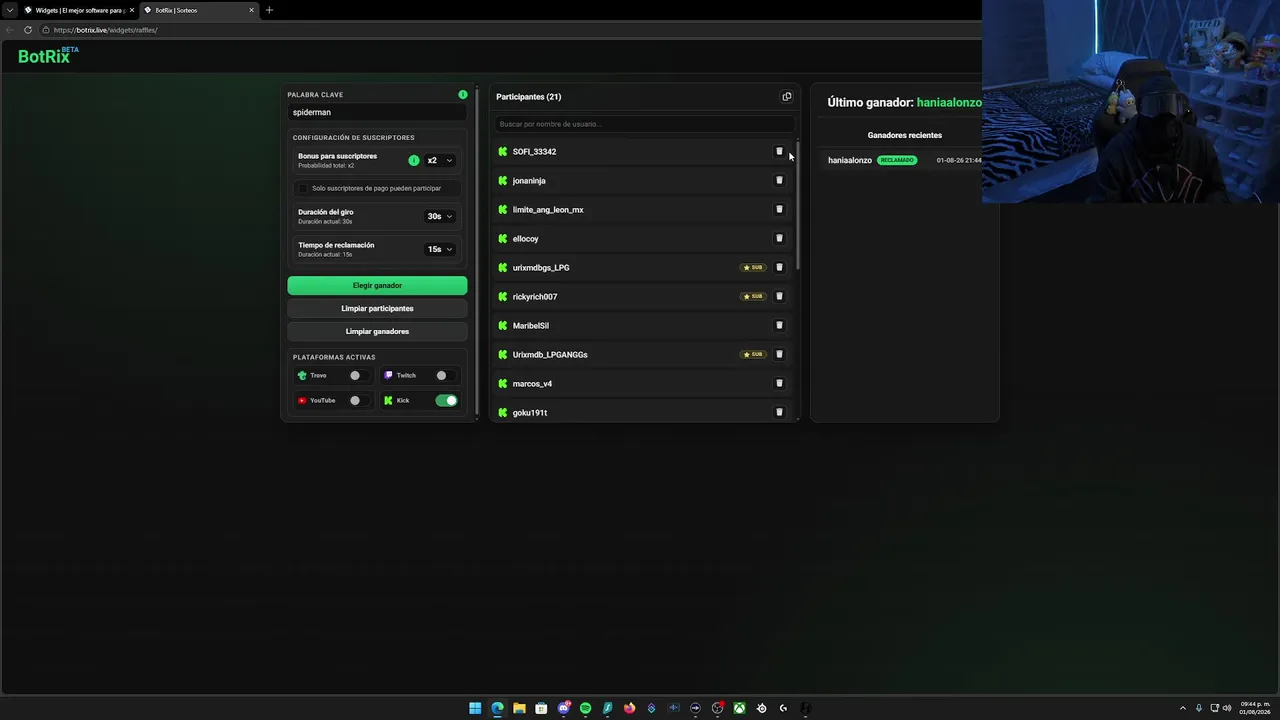Open the taskbar clock and date

click(x=1255, y=708)
